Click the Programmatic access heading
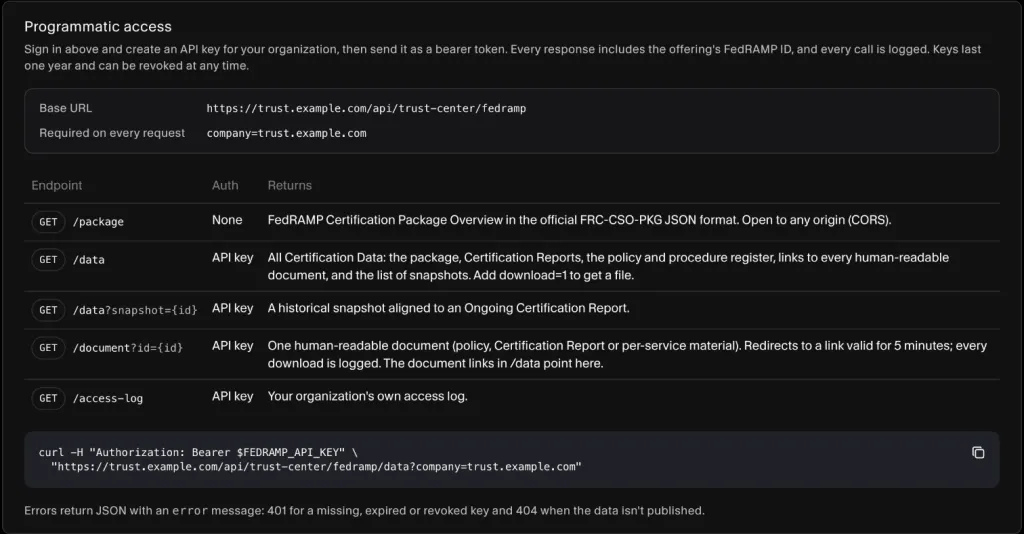1024x534 pixels. click(x=98, y=27)
